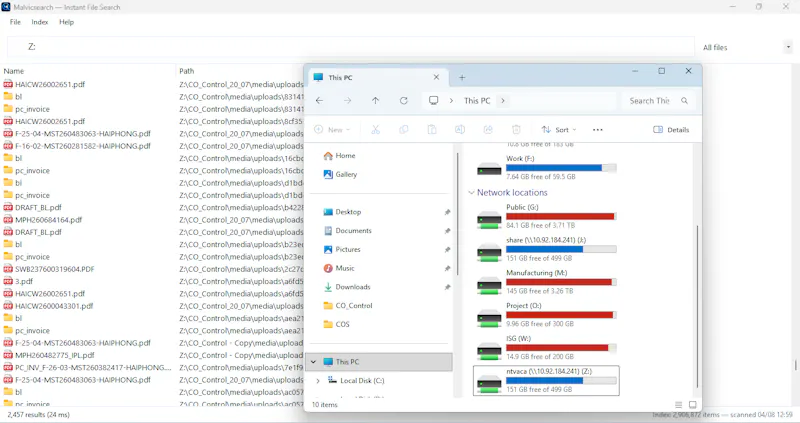Sort results by the Path column header
Viewport: 800px width, 423px height.
(187, 71)
